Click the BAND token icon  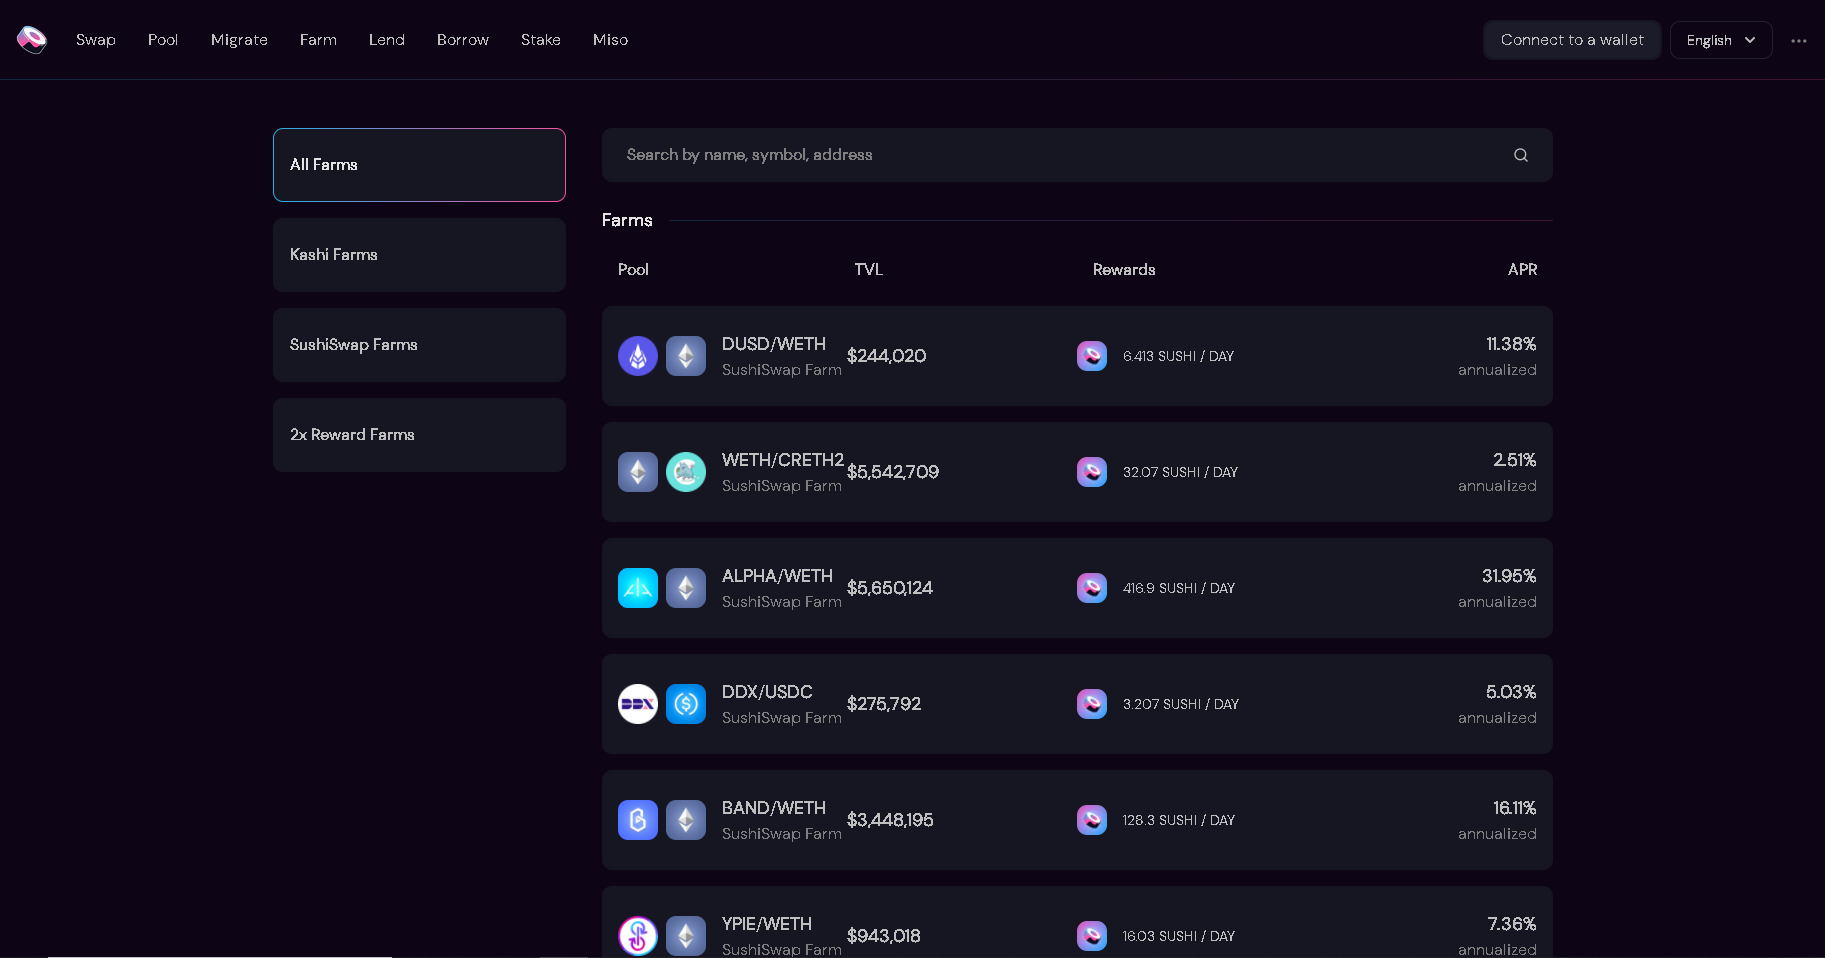pos(638,820)
